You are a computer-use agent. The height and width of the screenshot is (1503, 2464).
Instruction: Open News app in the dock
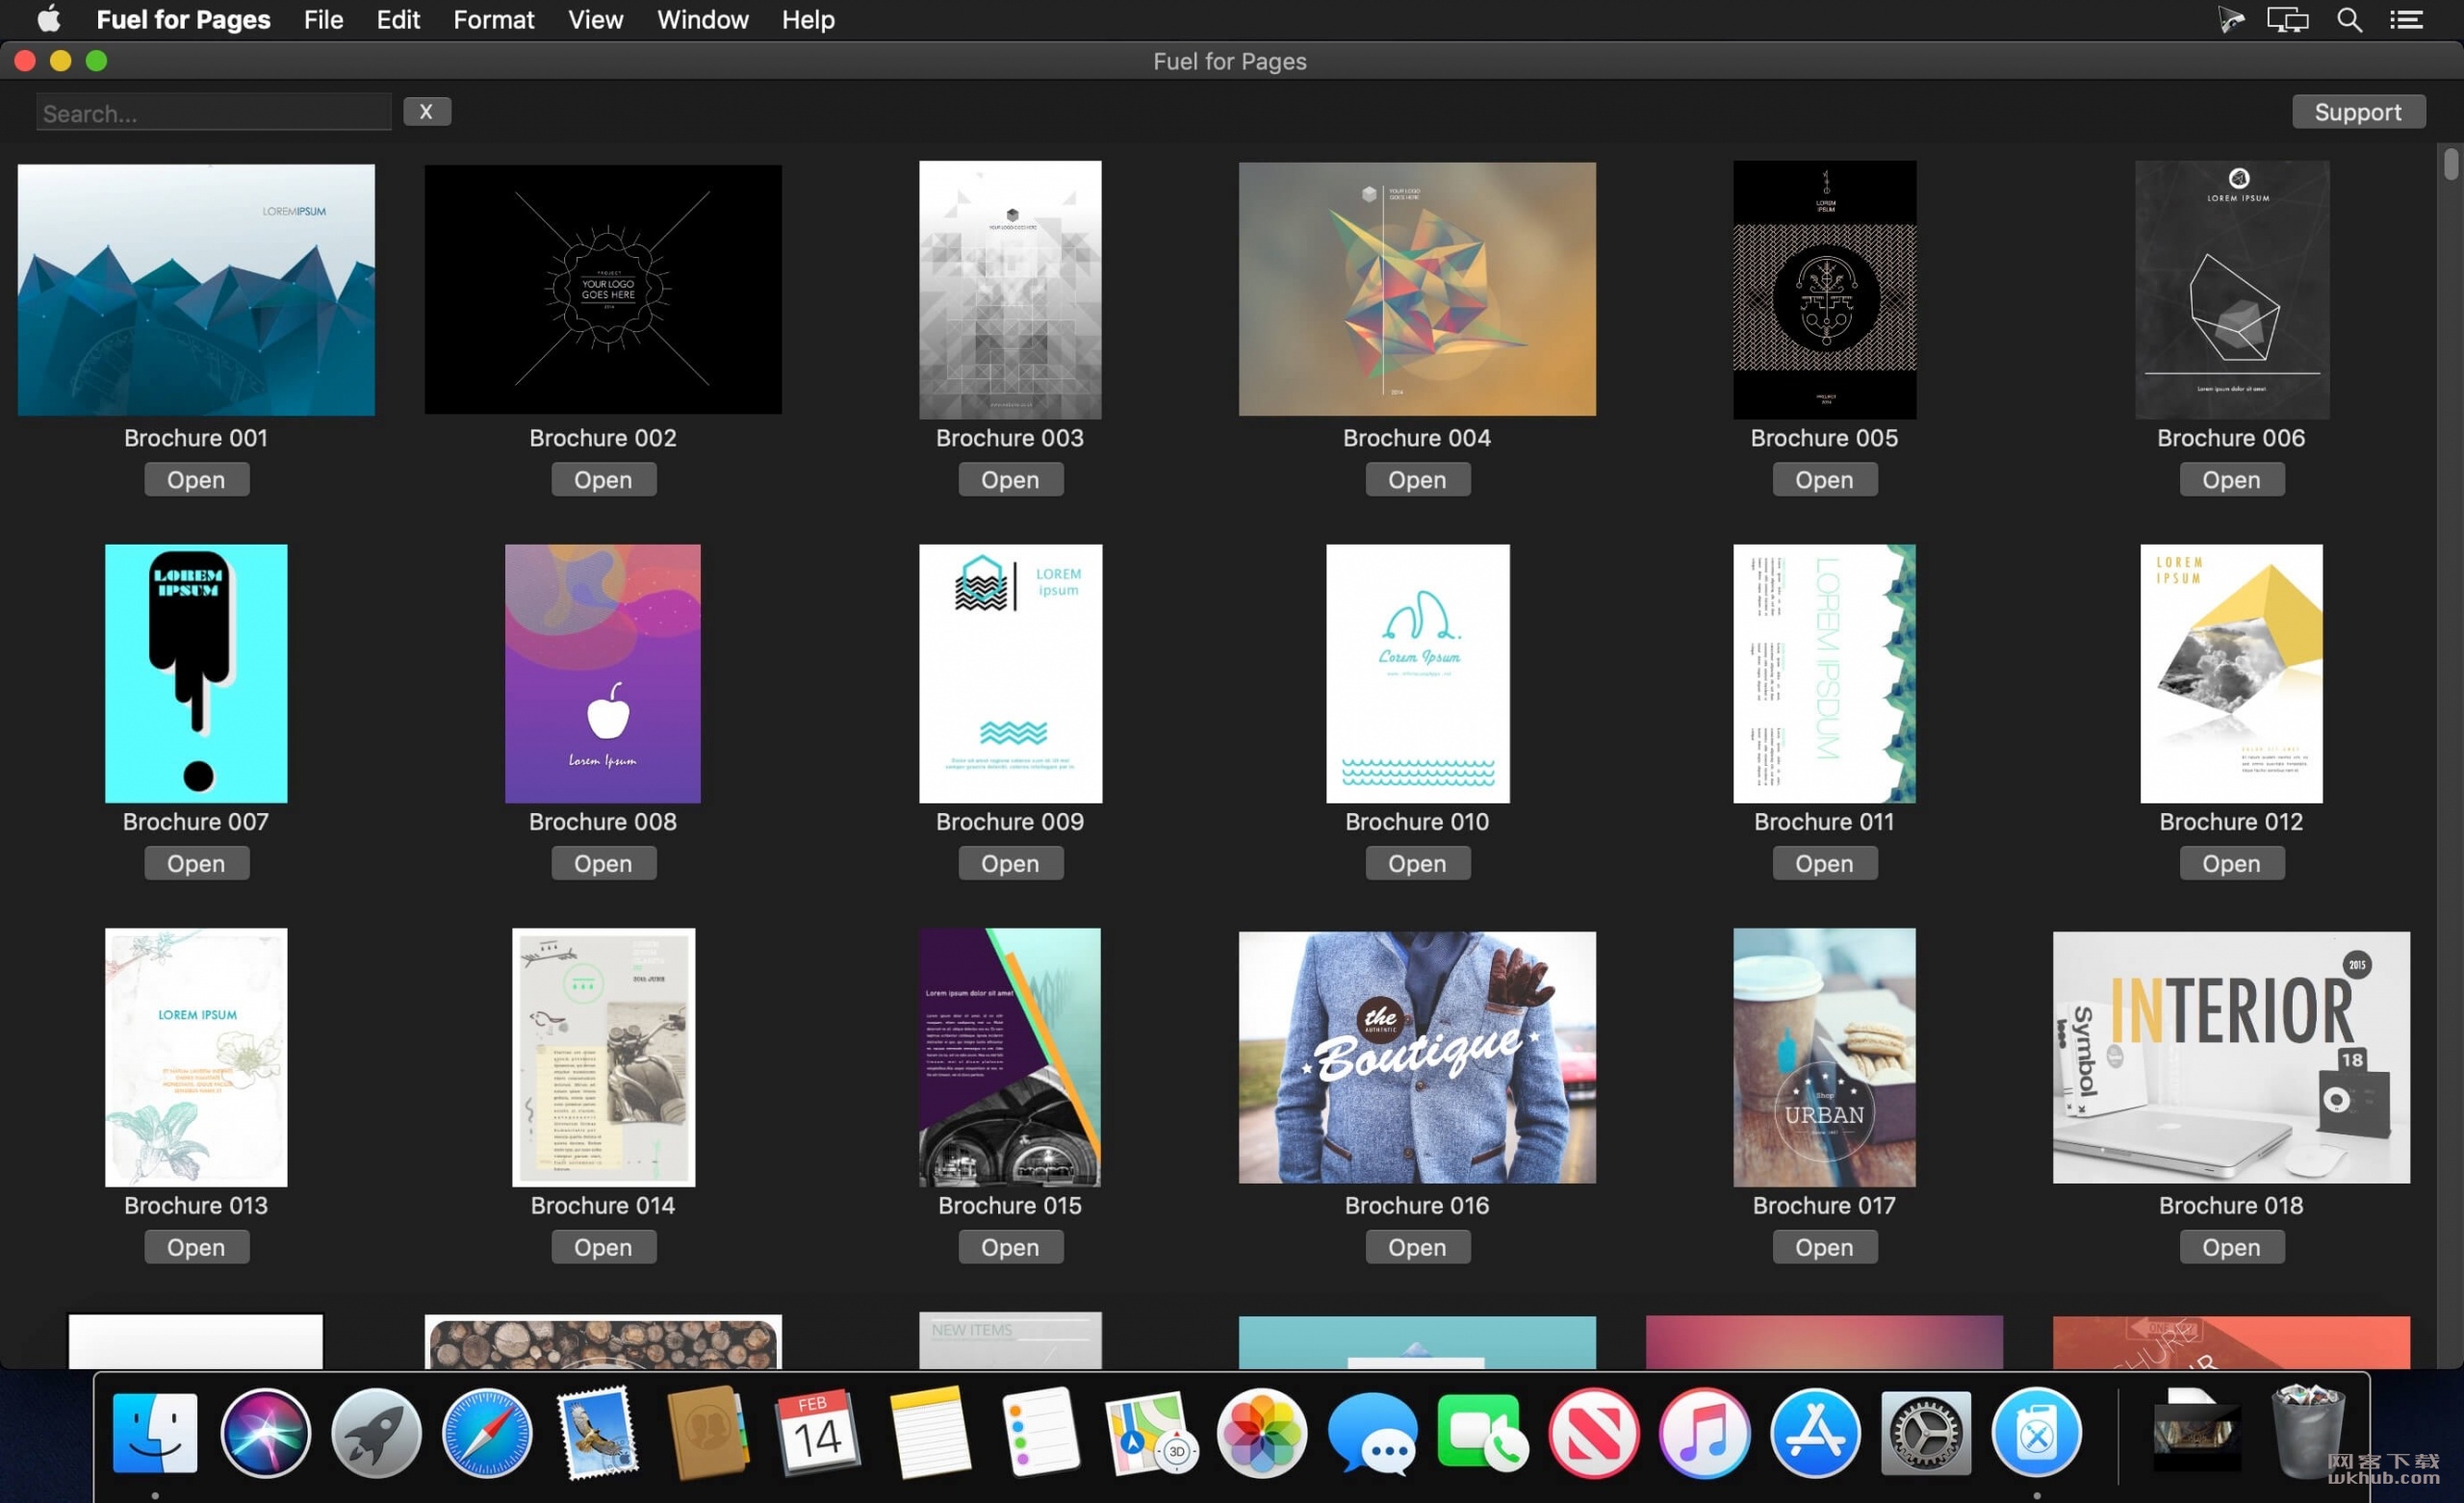(x=1593, y=1433)
